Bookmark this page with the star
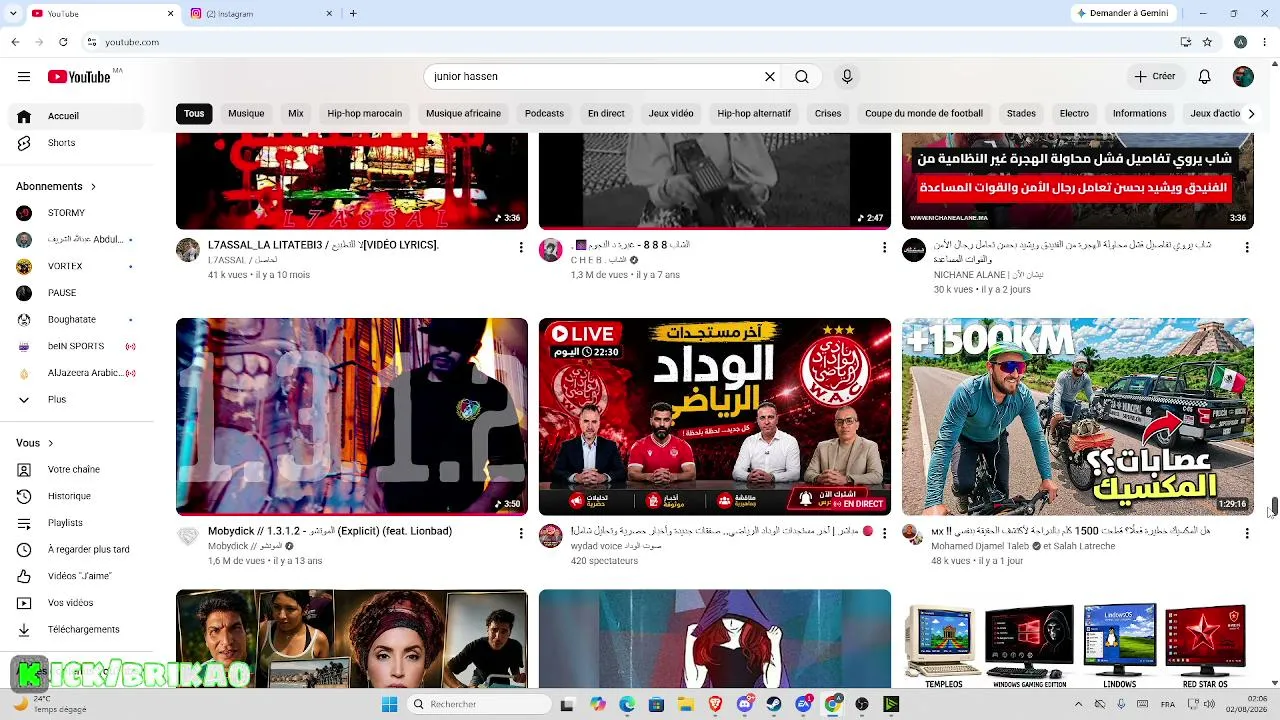Screen dimensions: 1280x720 pos(1207,42)
